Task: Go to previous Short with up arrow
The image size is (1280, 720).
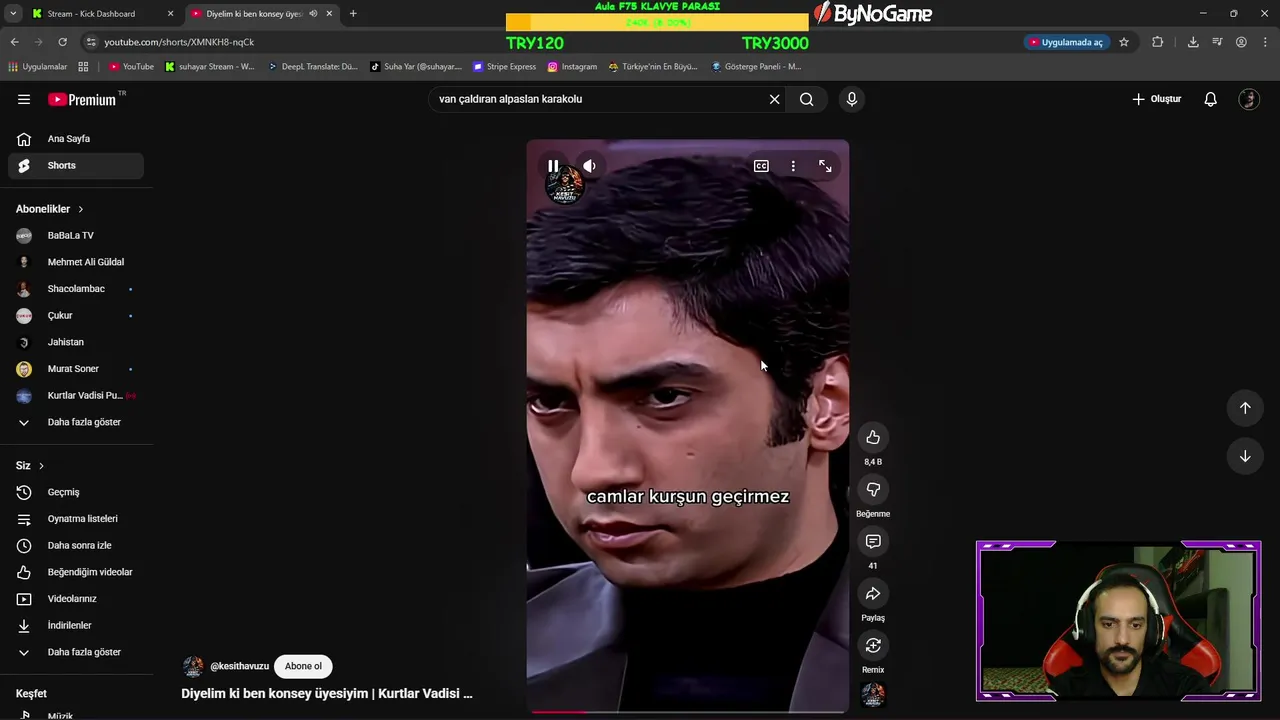Action: pos(1245,407)
